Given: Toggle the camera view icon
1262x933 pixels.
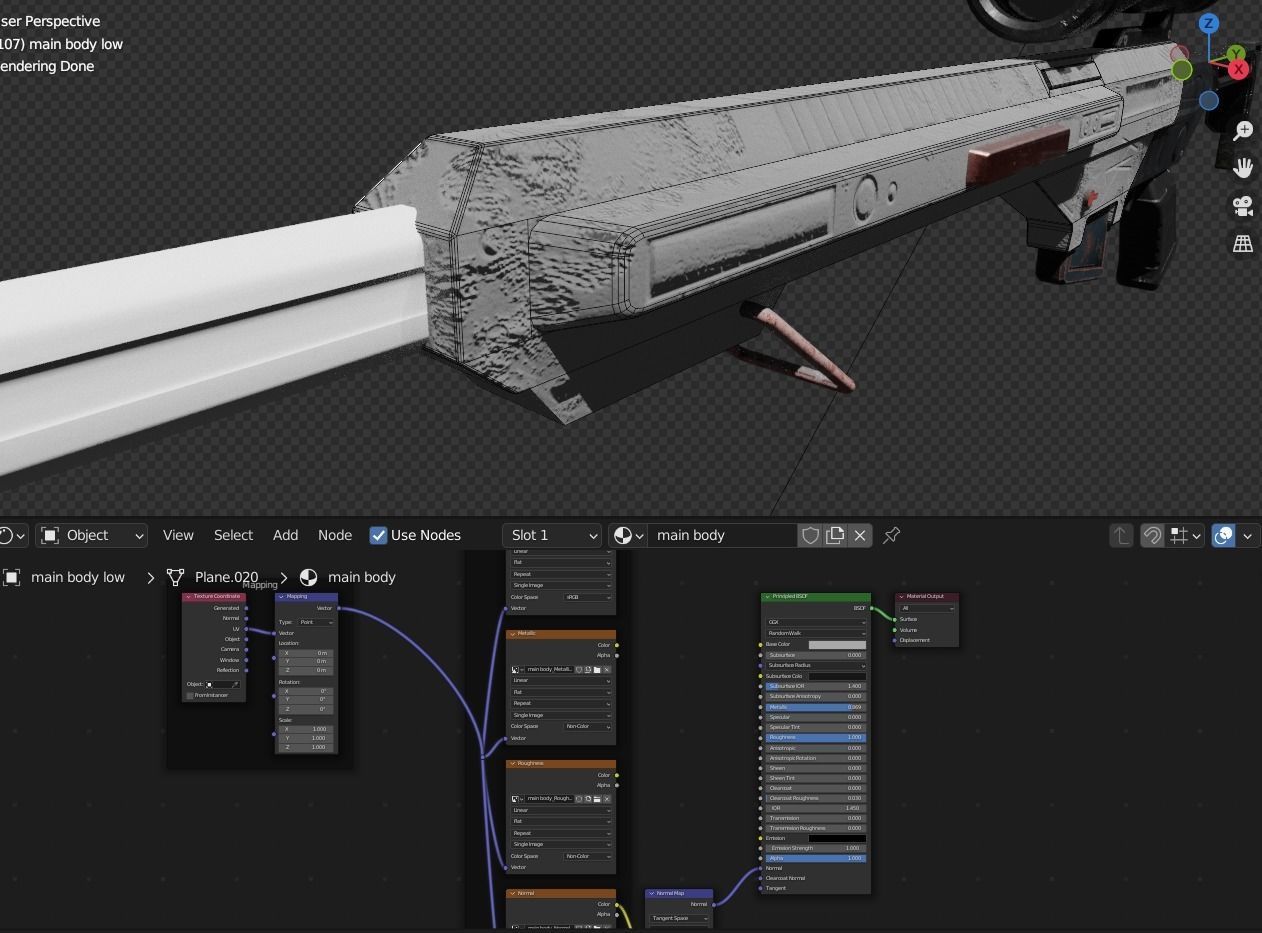Looking at the screenshot, I should coord(1243,206).
